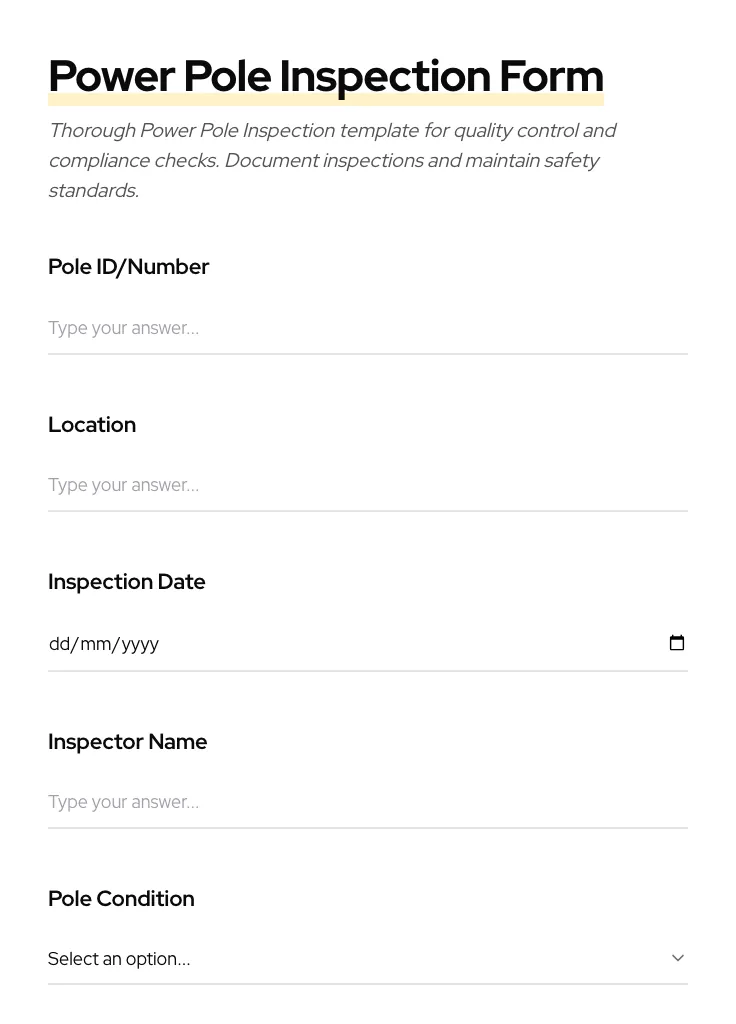Image resolution: width=736 pixels, height=1024 pixels.
Task: Click the 'Pole Condition' label
Action: click(121, 899)
